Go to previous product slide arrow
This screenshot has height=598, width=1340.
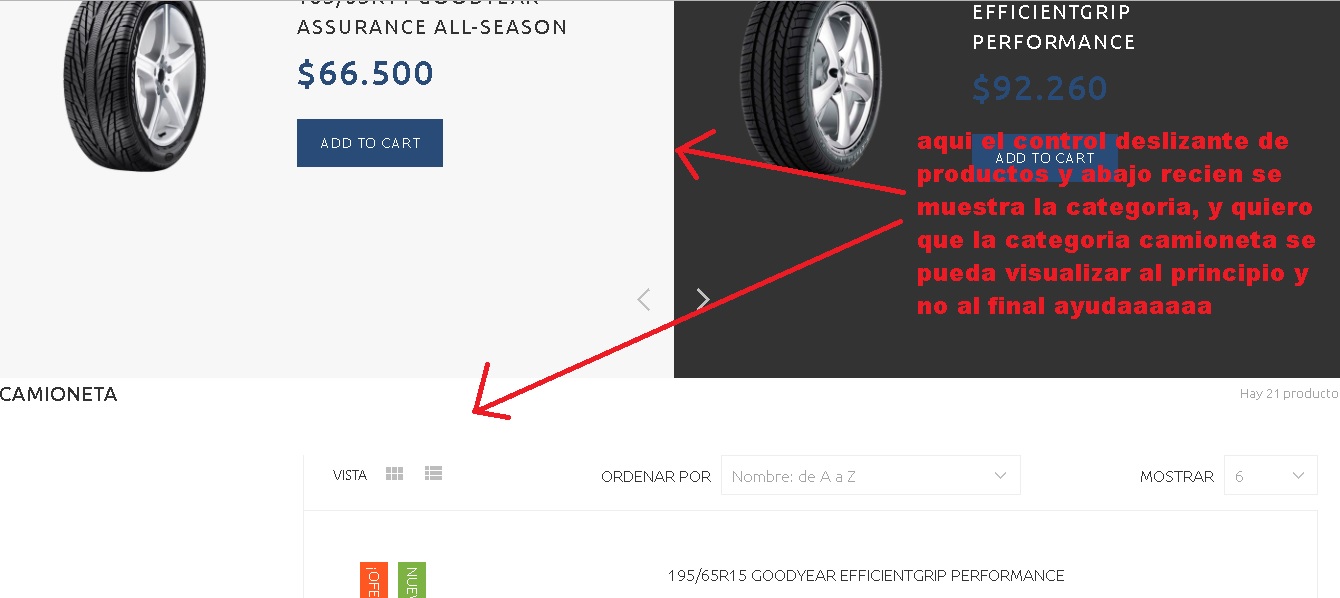[644, 299]
